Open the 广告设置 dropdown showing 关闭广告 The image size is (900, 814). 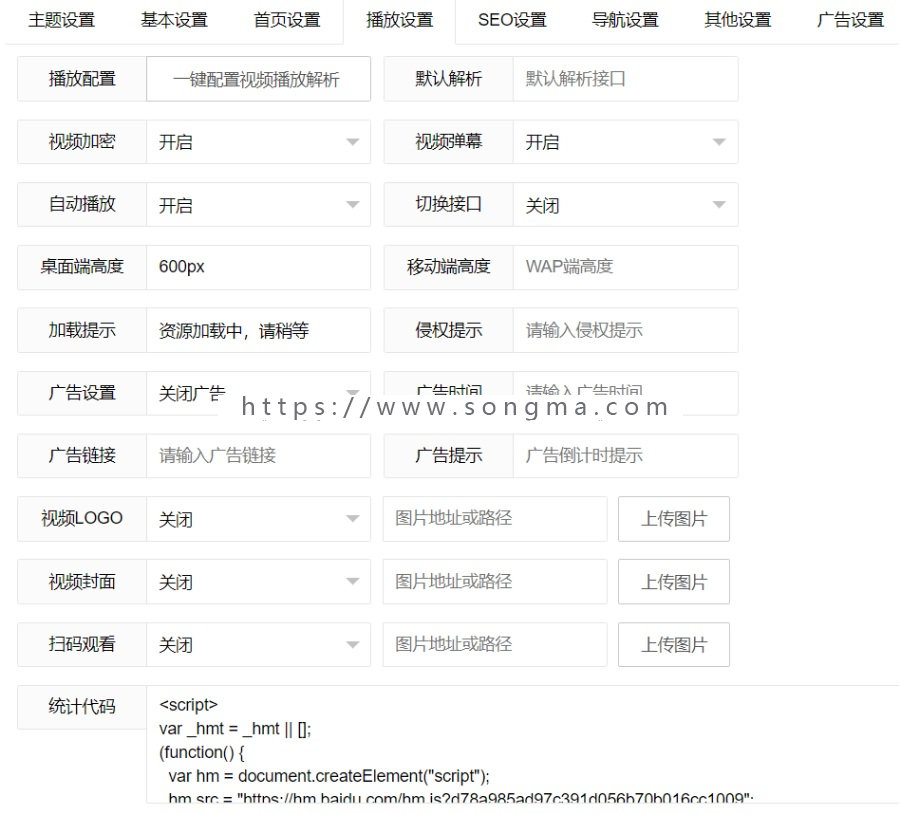point(258,393)
